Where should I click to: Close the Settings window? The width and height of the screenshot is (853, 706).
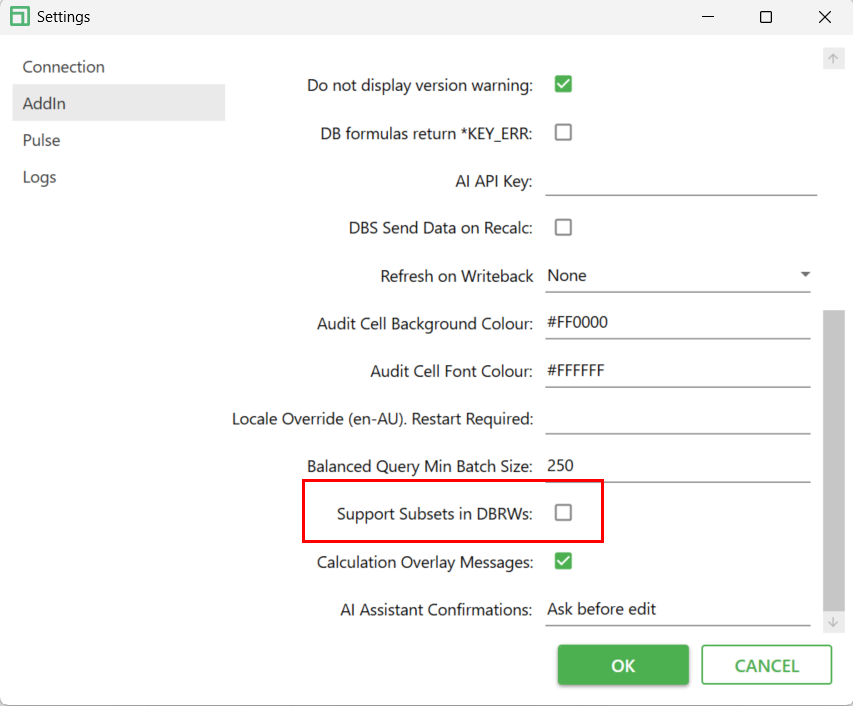pos(825,17)
